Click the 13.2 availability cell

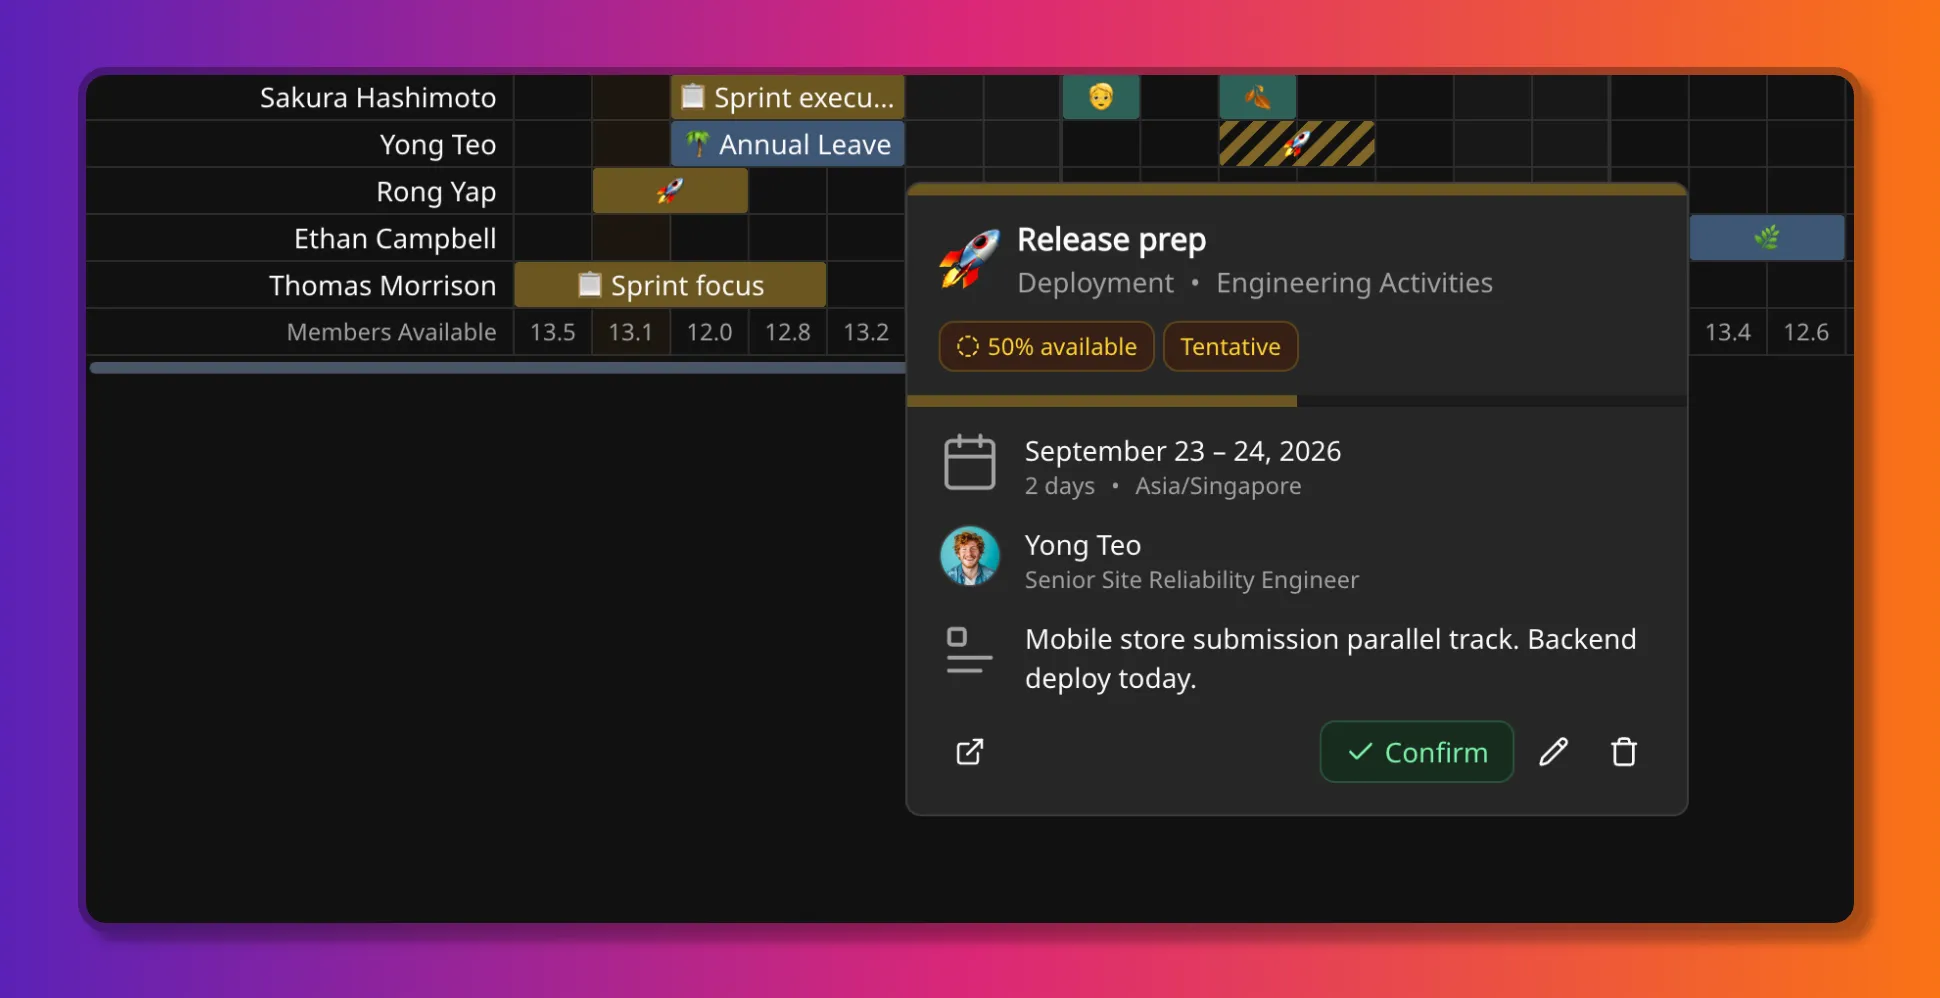click(866, 332)
